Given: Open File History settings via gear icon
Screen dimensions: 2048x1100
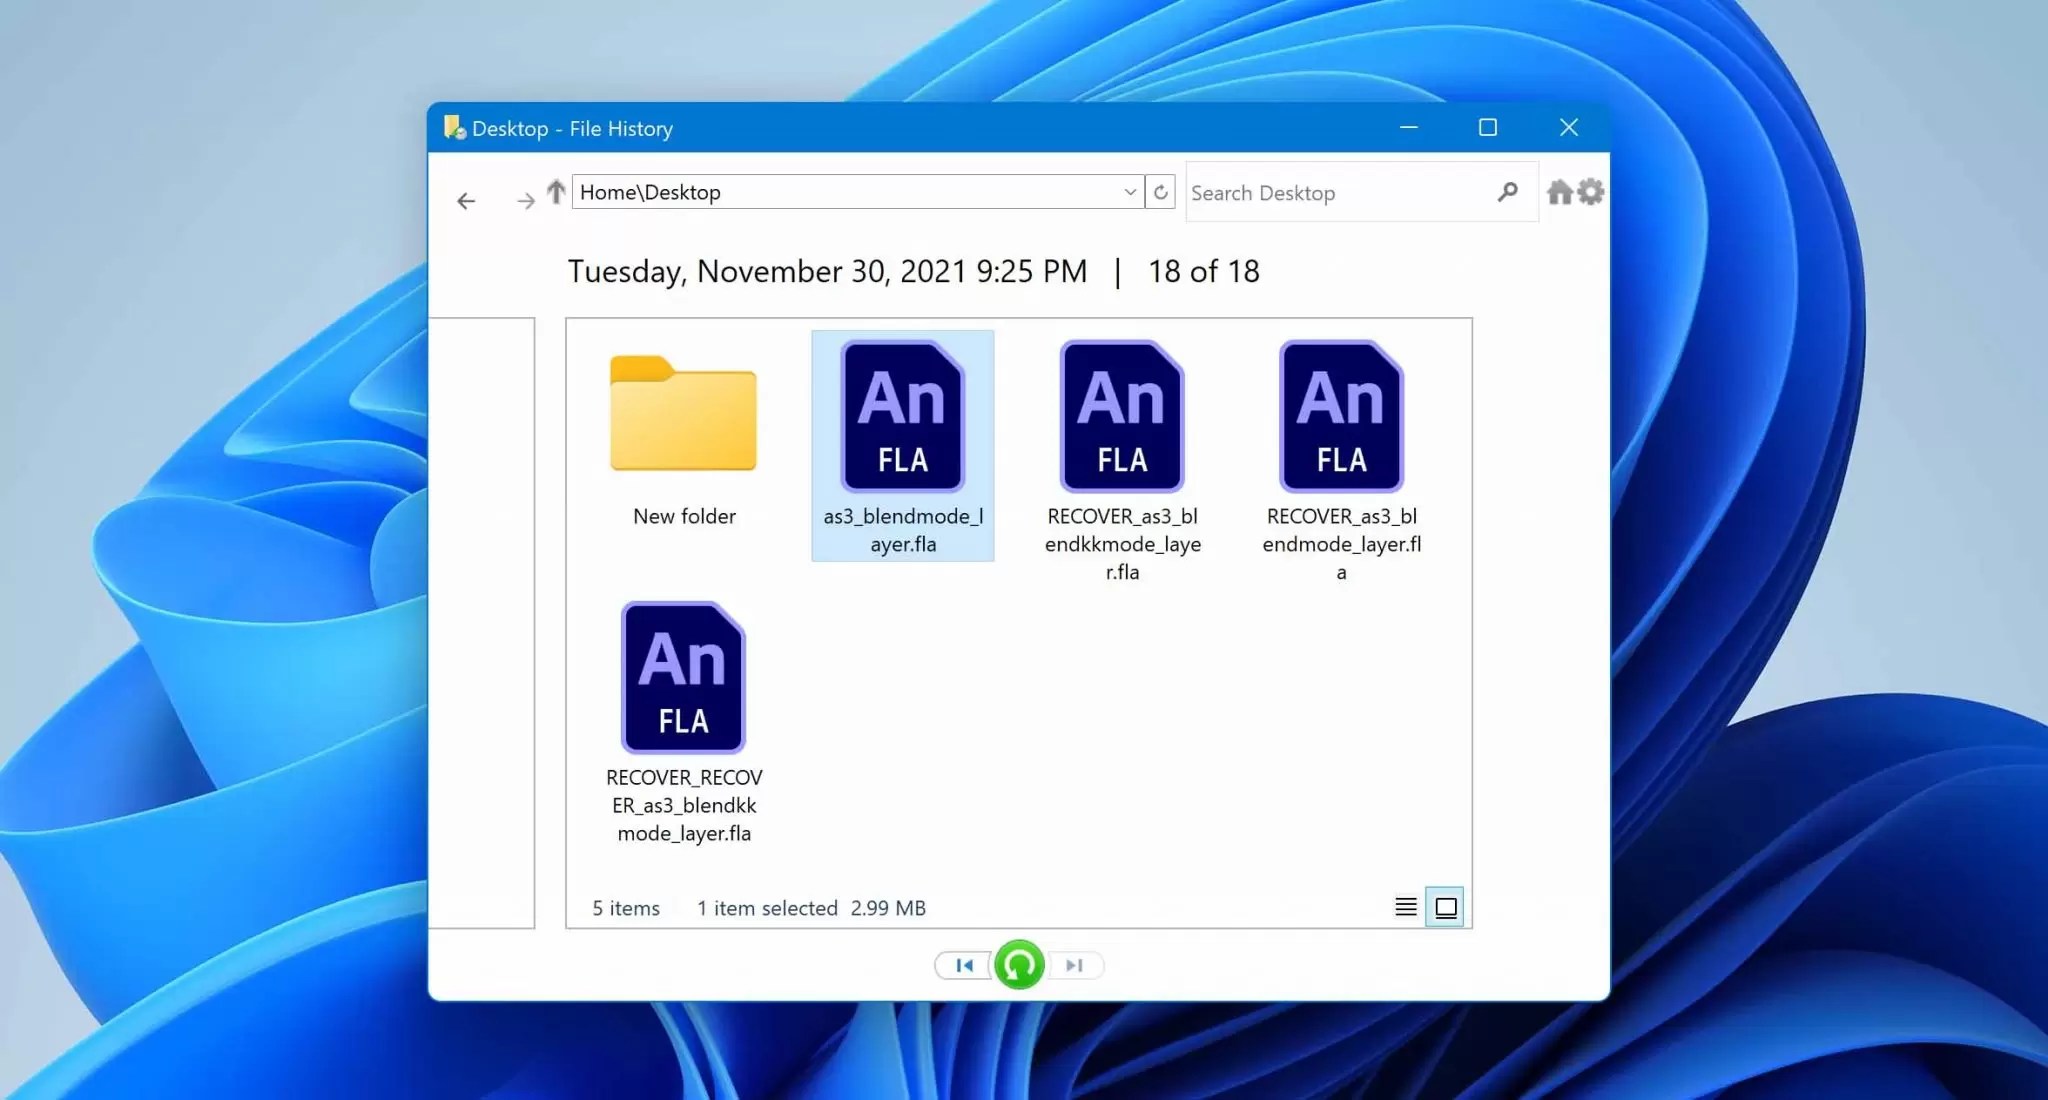Looking at the screenshot, I should click(x=1592, y=192).
